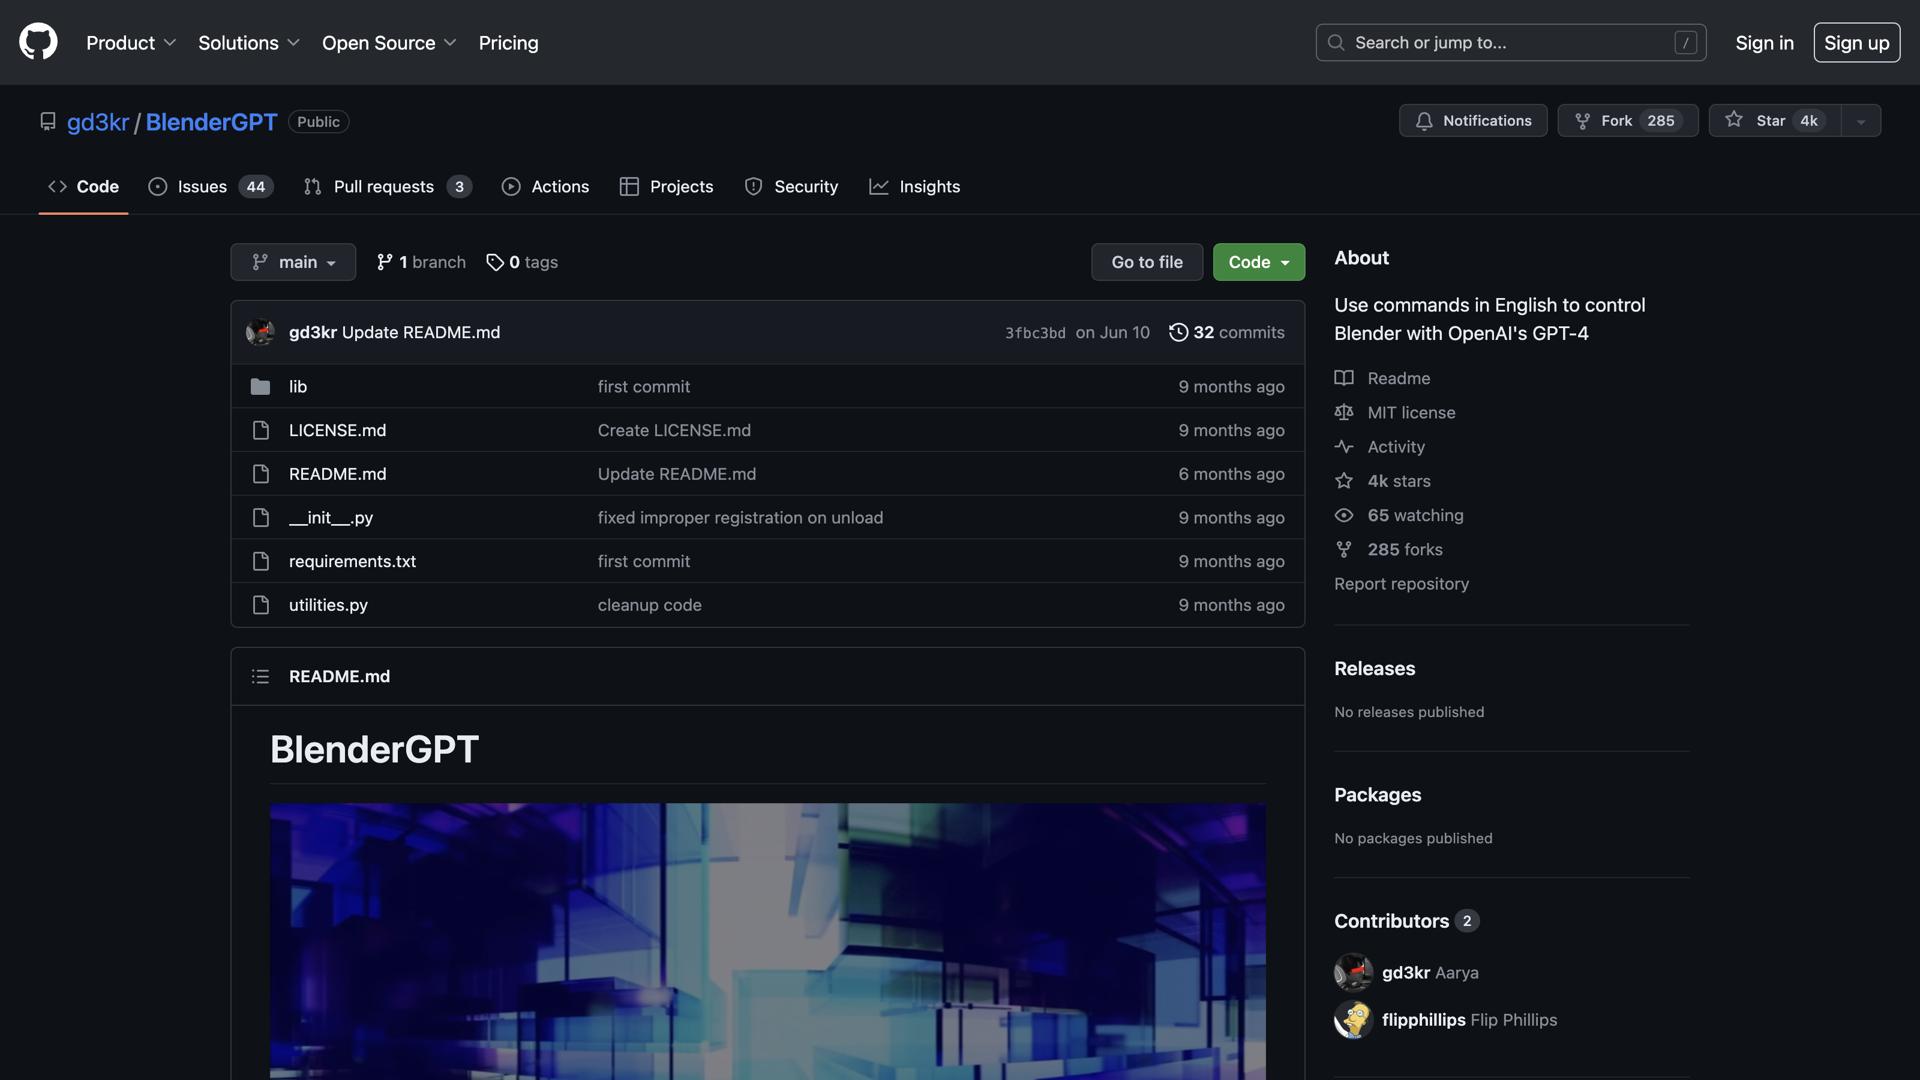Switch to the Issues tab
Viewport: 1920px width, 1080px height.
[210, 187]
